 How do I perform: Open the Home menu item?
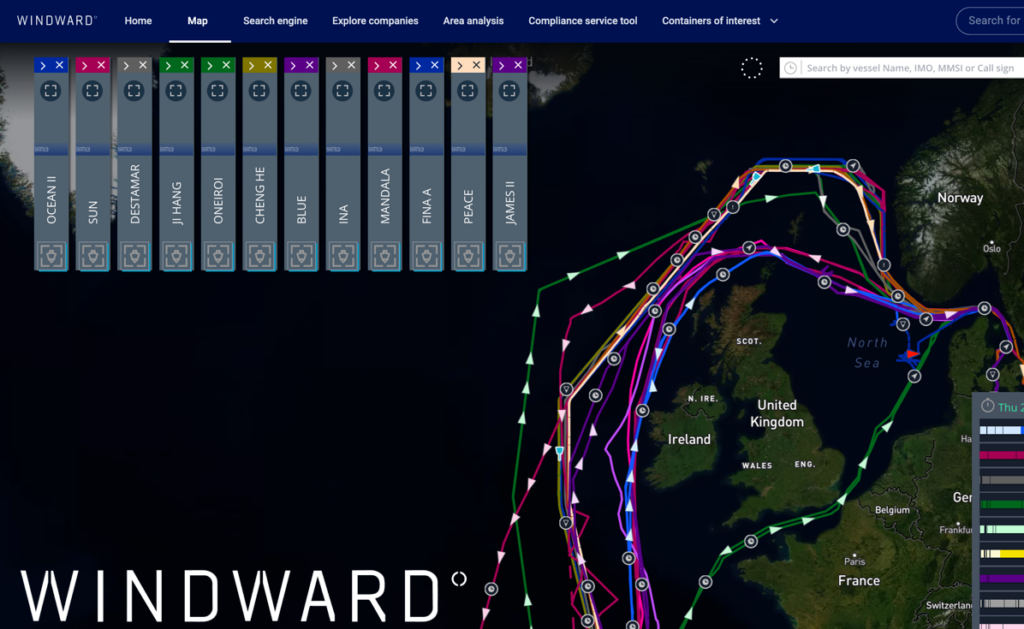[x=138, y=21]
